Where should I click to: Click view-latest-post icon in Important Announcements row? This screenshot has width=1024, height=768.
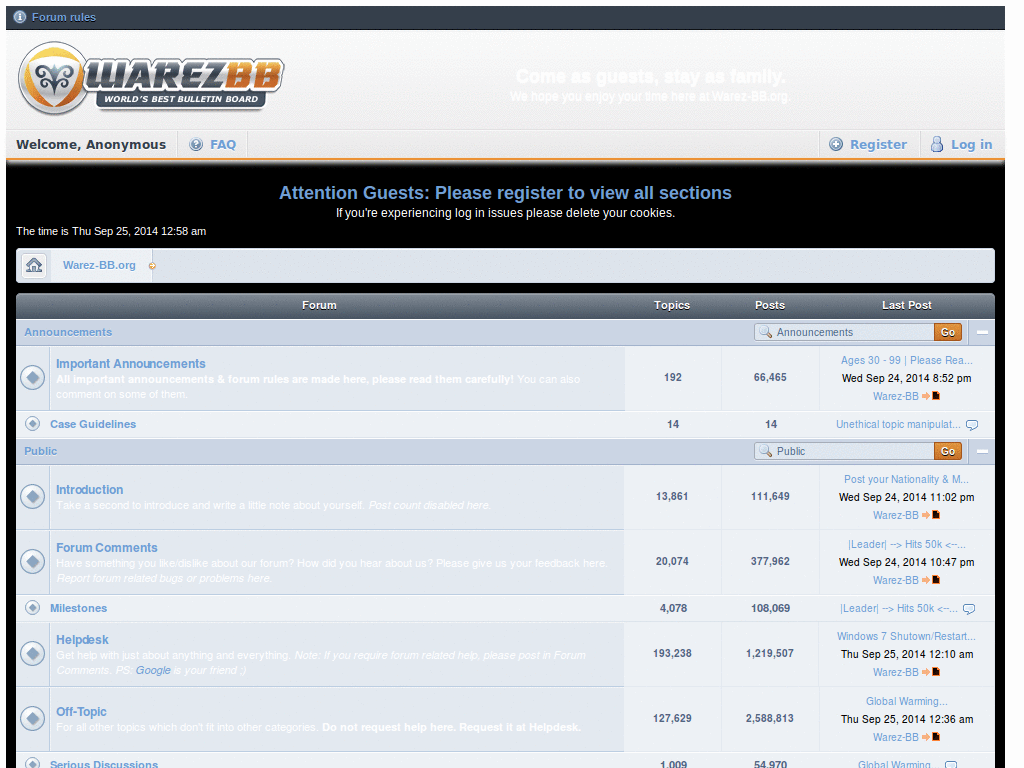[x=931, y=396]
